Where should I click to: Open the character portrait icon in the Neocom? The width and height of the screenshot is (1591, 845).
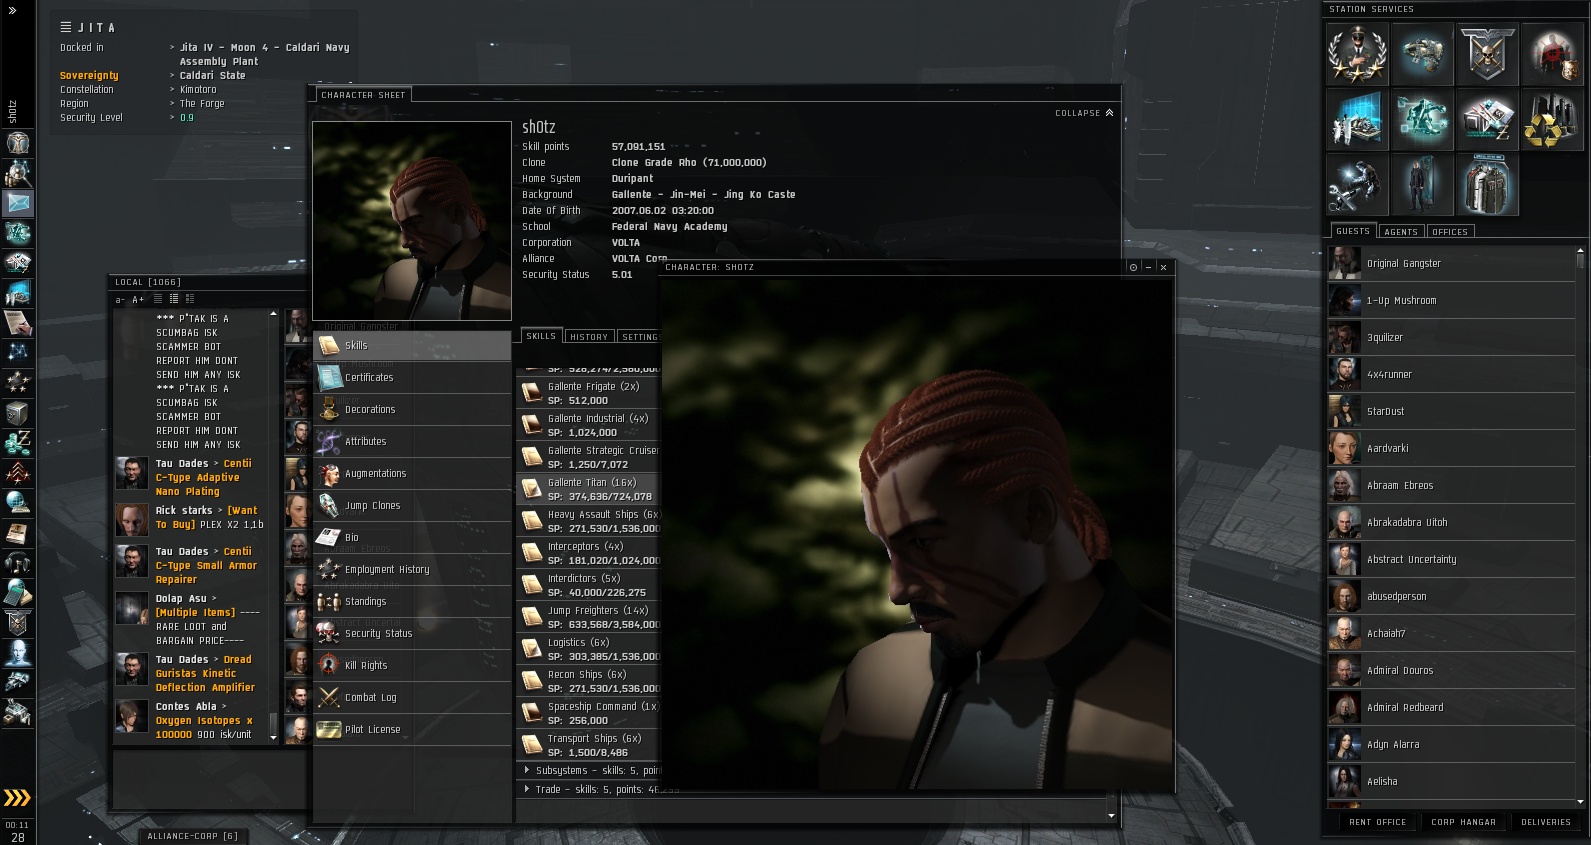click(18, 143)
